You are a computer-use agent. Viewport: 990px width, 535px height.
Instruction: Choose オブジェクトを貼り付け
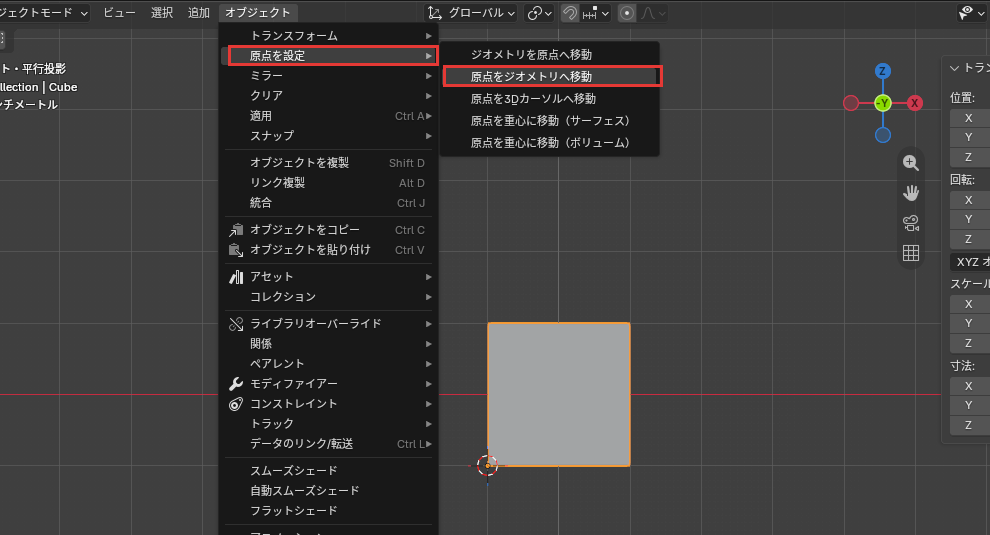pyautogui.click(x=330, y=250)
